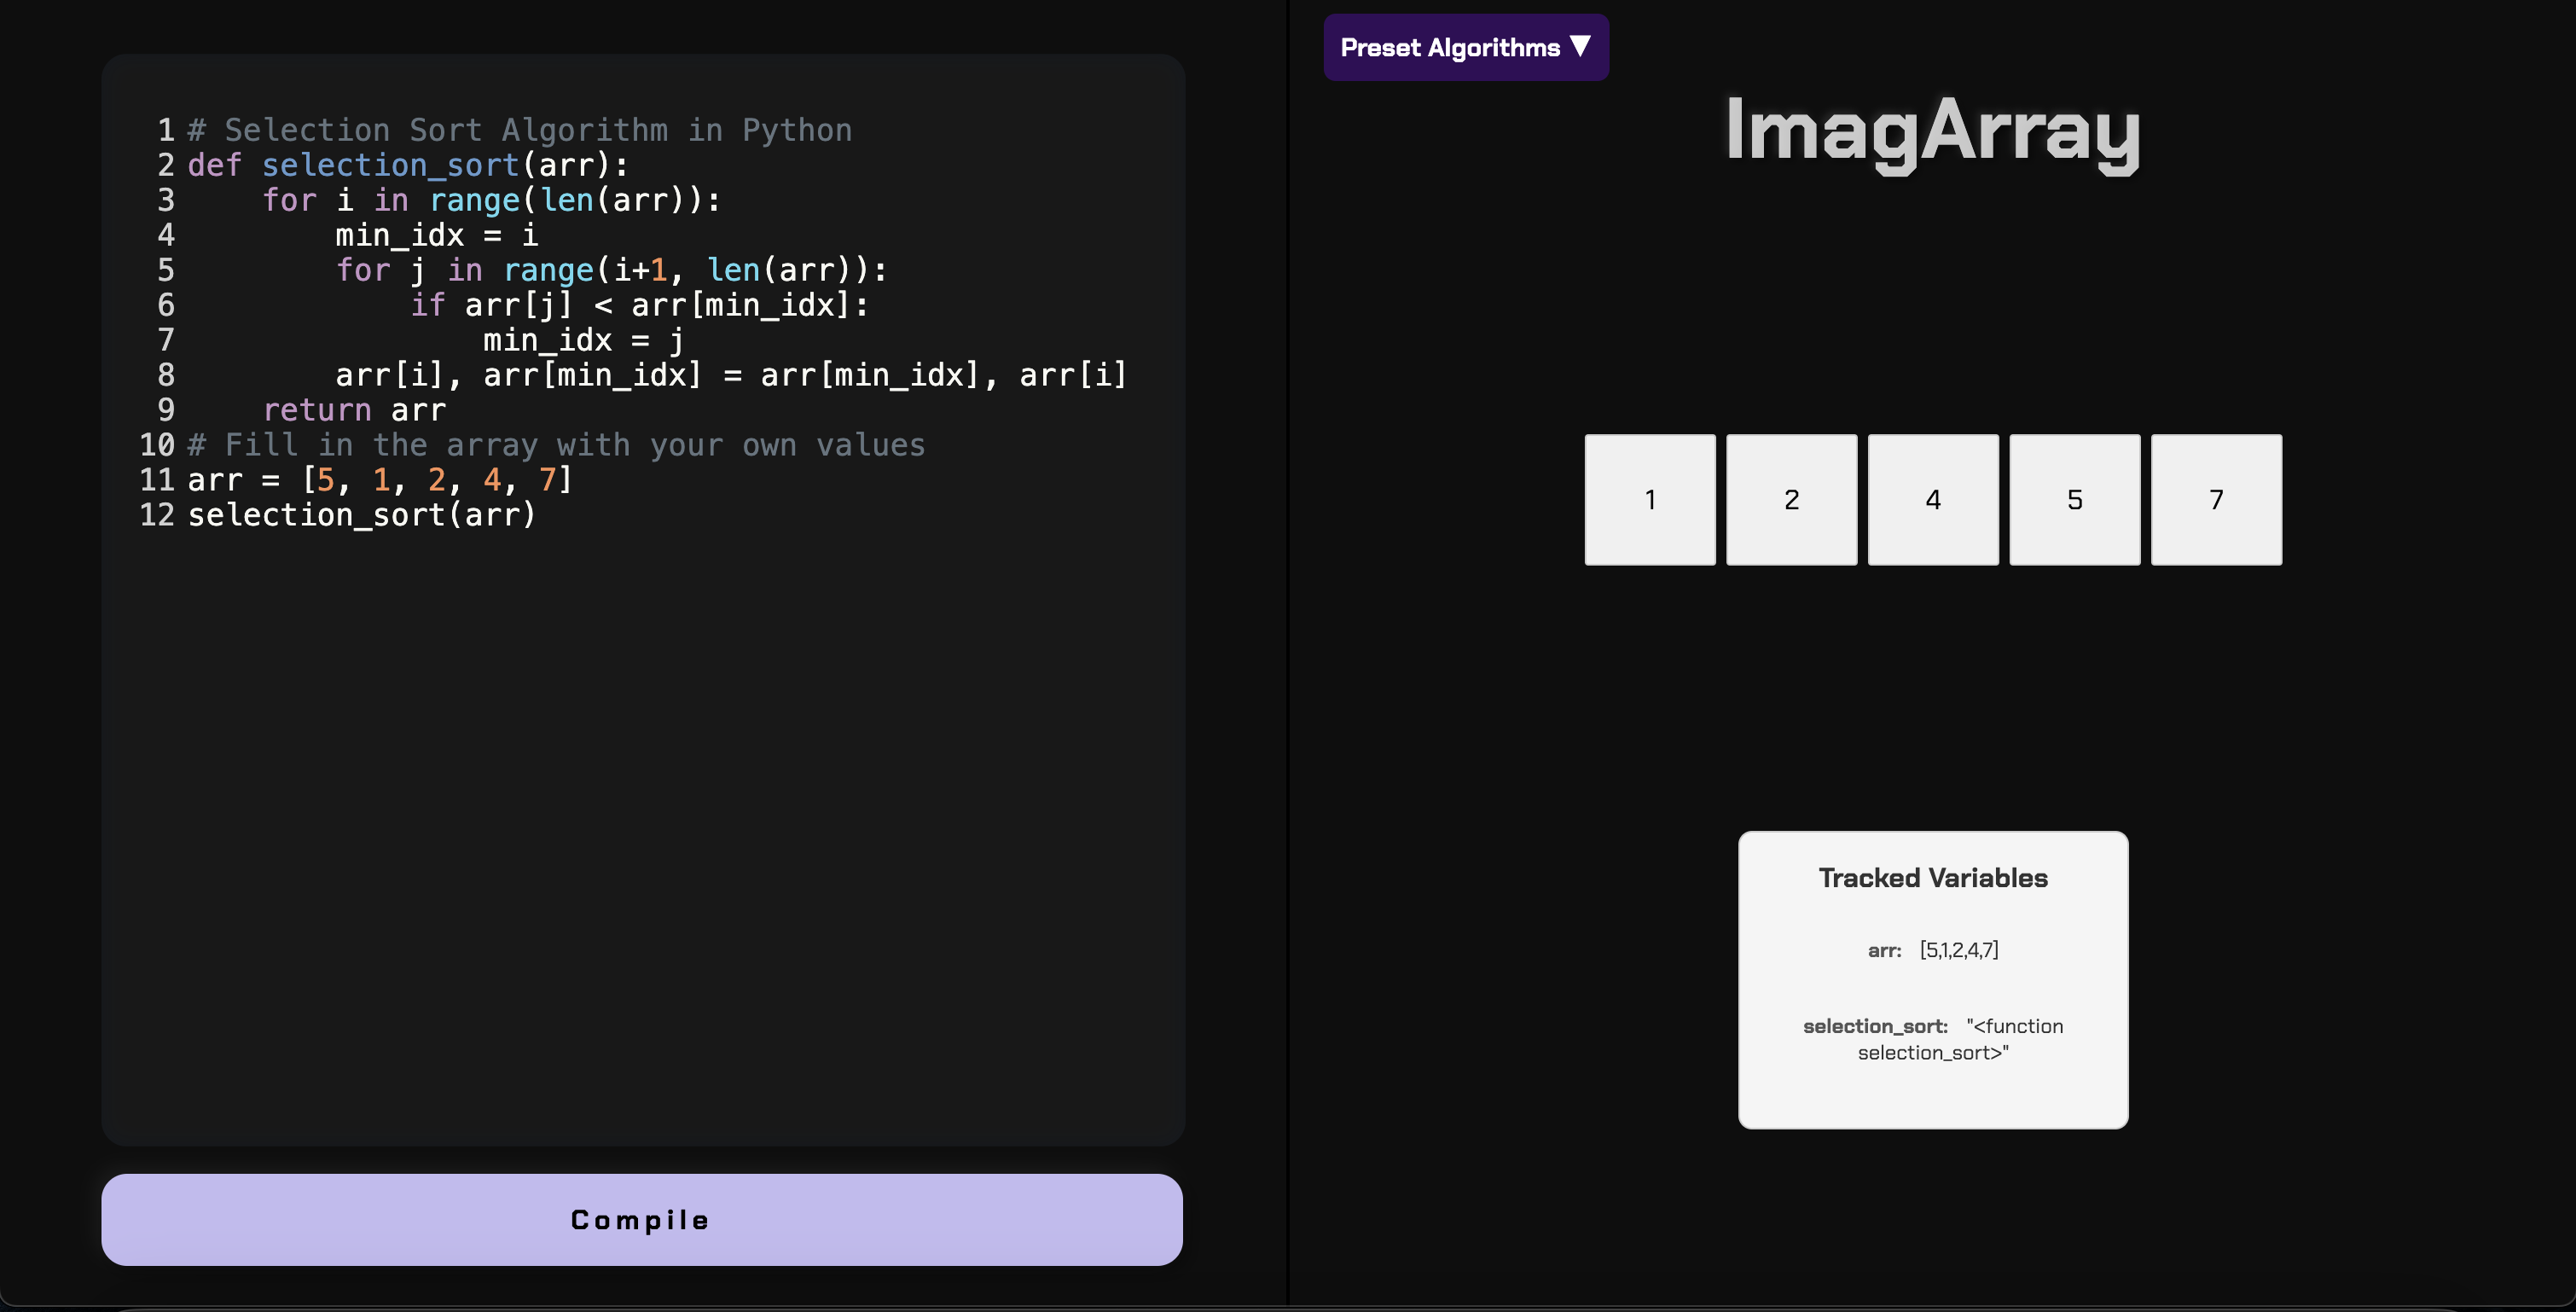Click the array cell containing 4
Image resolution: width=2576 pixels, height=1312 pixels.
coord(1932,499)
